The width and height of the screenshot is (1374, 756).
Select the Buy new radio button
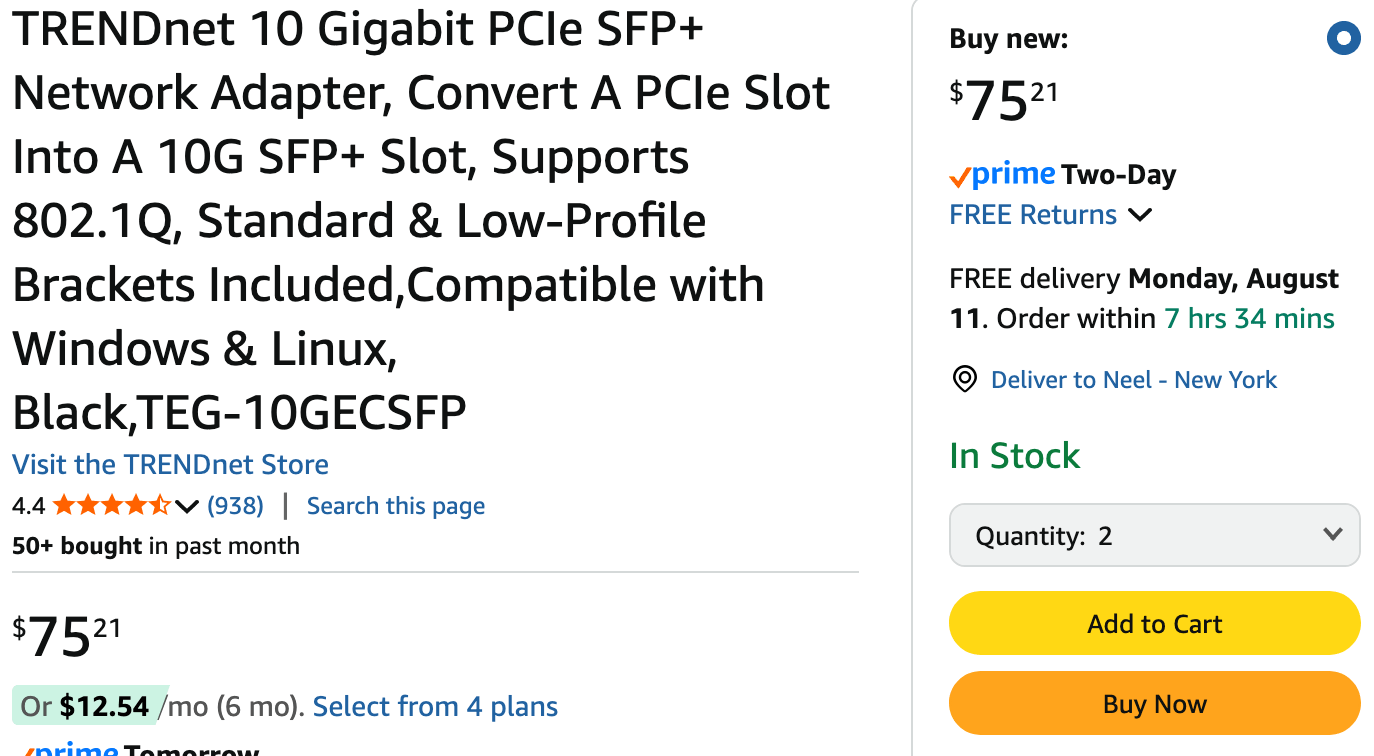click(1343, 40)
